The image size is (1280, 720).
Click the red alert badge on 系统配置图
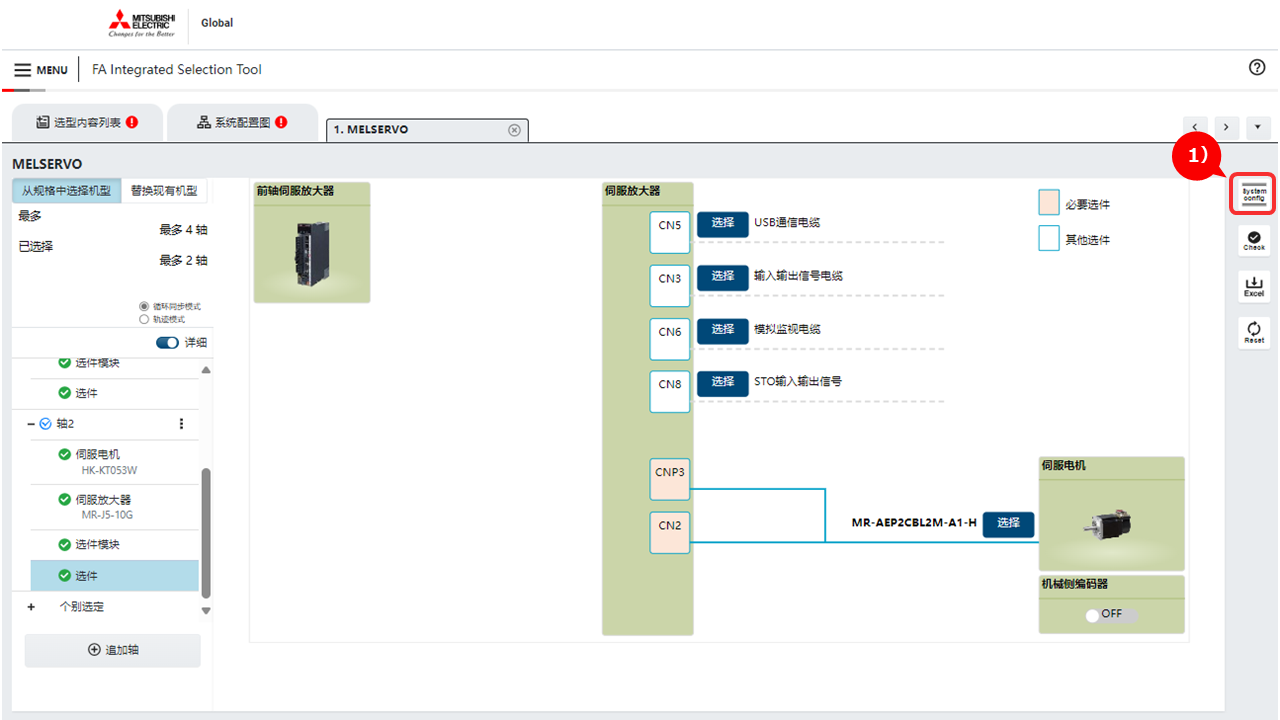[281, 122]
